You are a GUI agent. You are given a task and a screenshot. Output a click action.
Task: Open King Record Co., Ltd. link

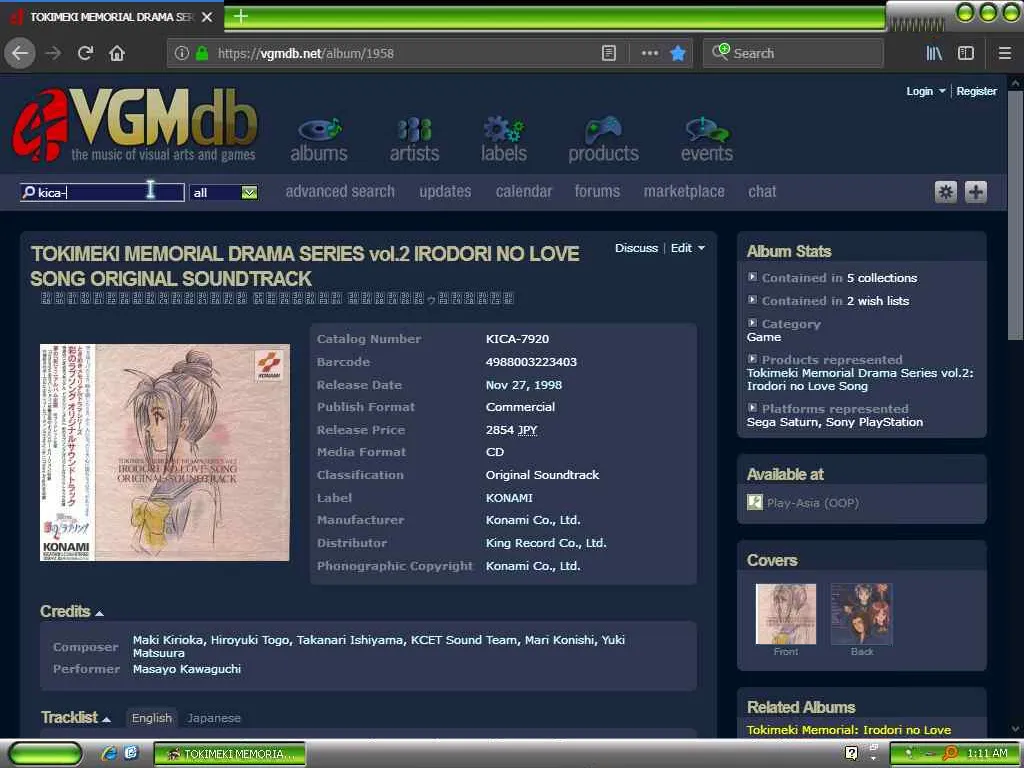(546, 543)
